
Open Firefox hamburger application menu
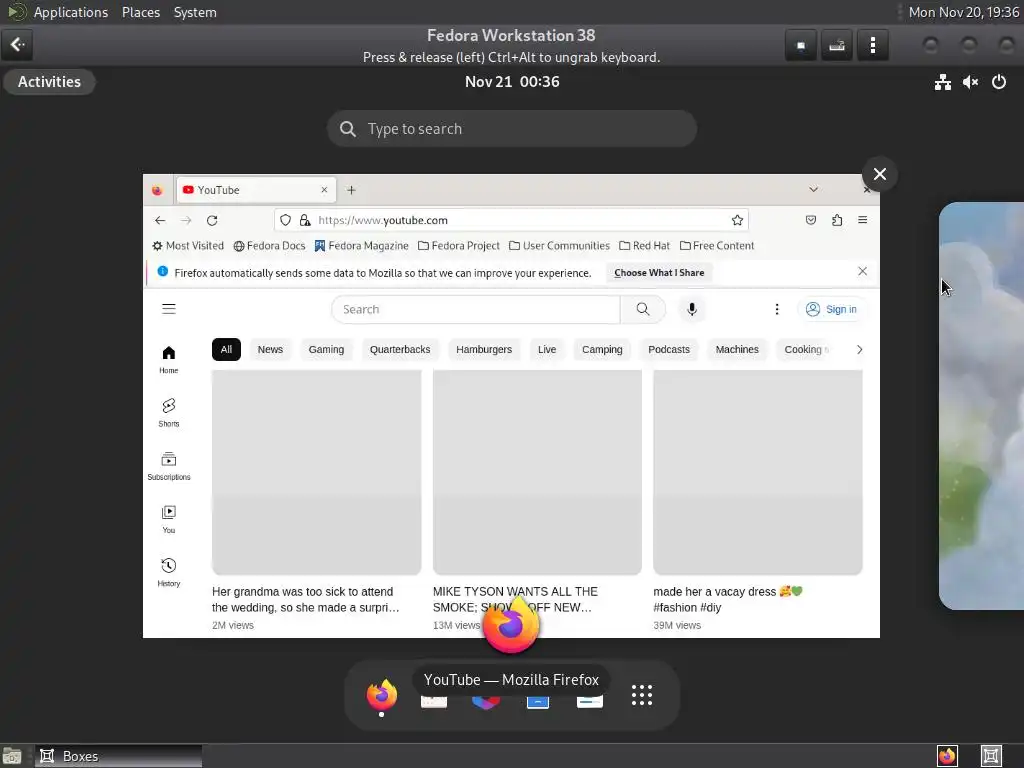[x=863, y=220]
